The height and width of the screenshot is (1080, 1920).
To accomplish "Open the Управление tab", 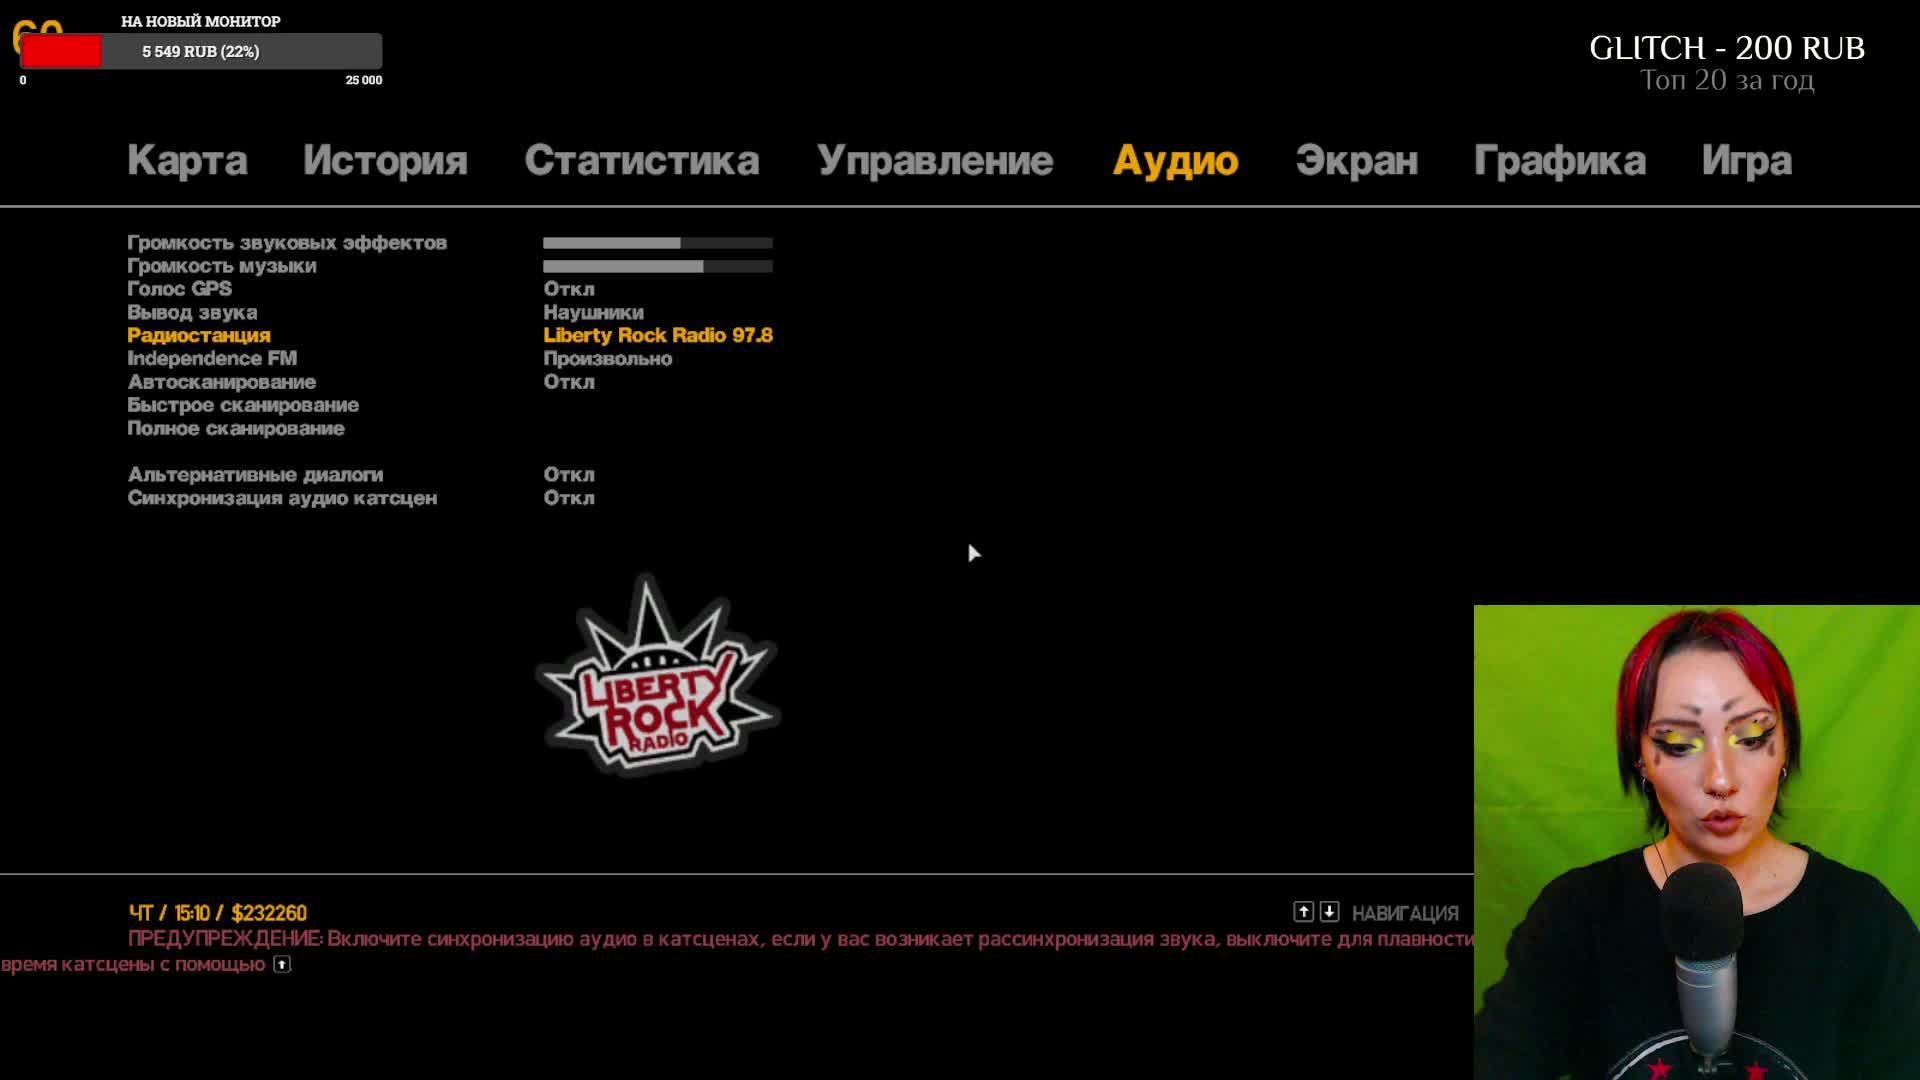I will [934, 161].
